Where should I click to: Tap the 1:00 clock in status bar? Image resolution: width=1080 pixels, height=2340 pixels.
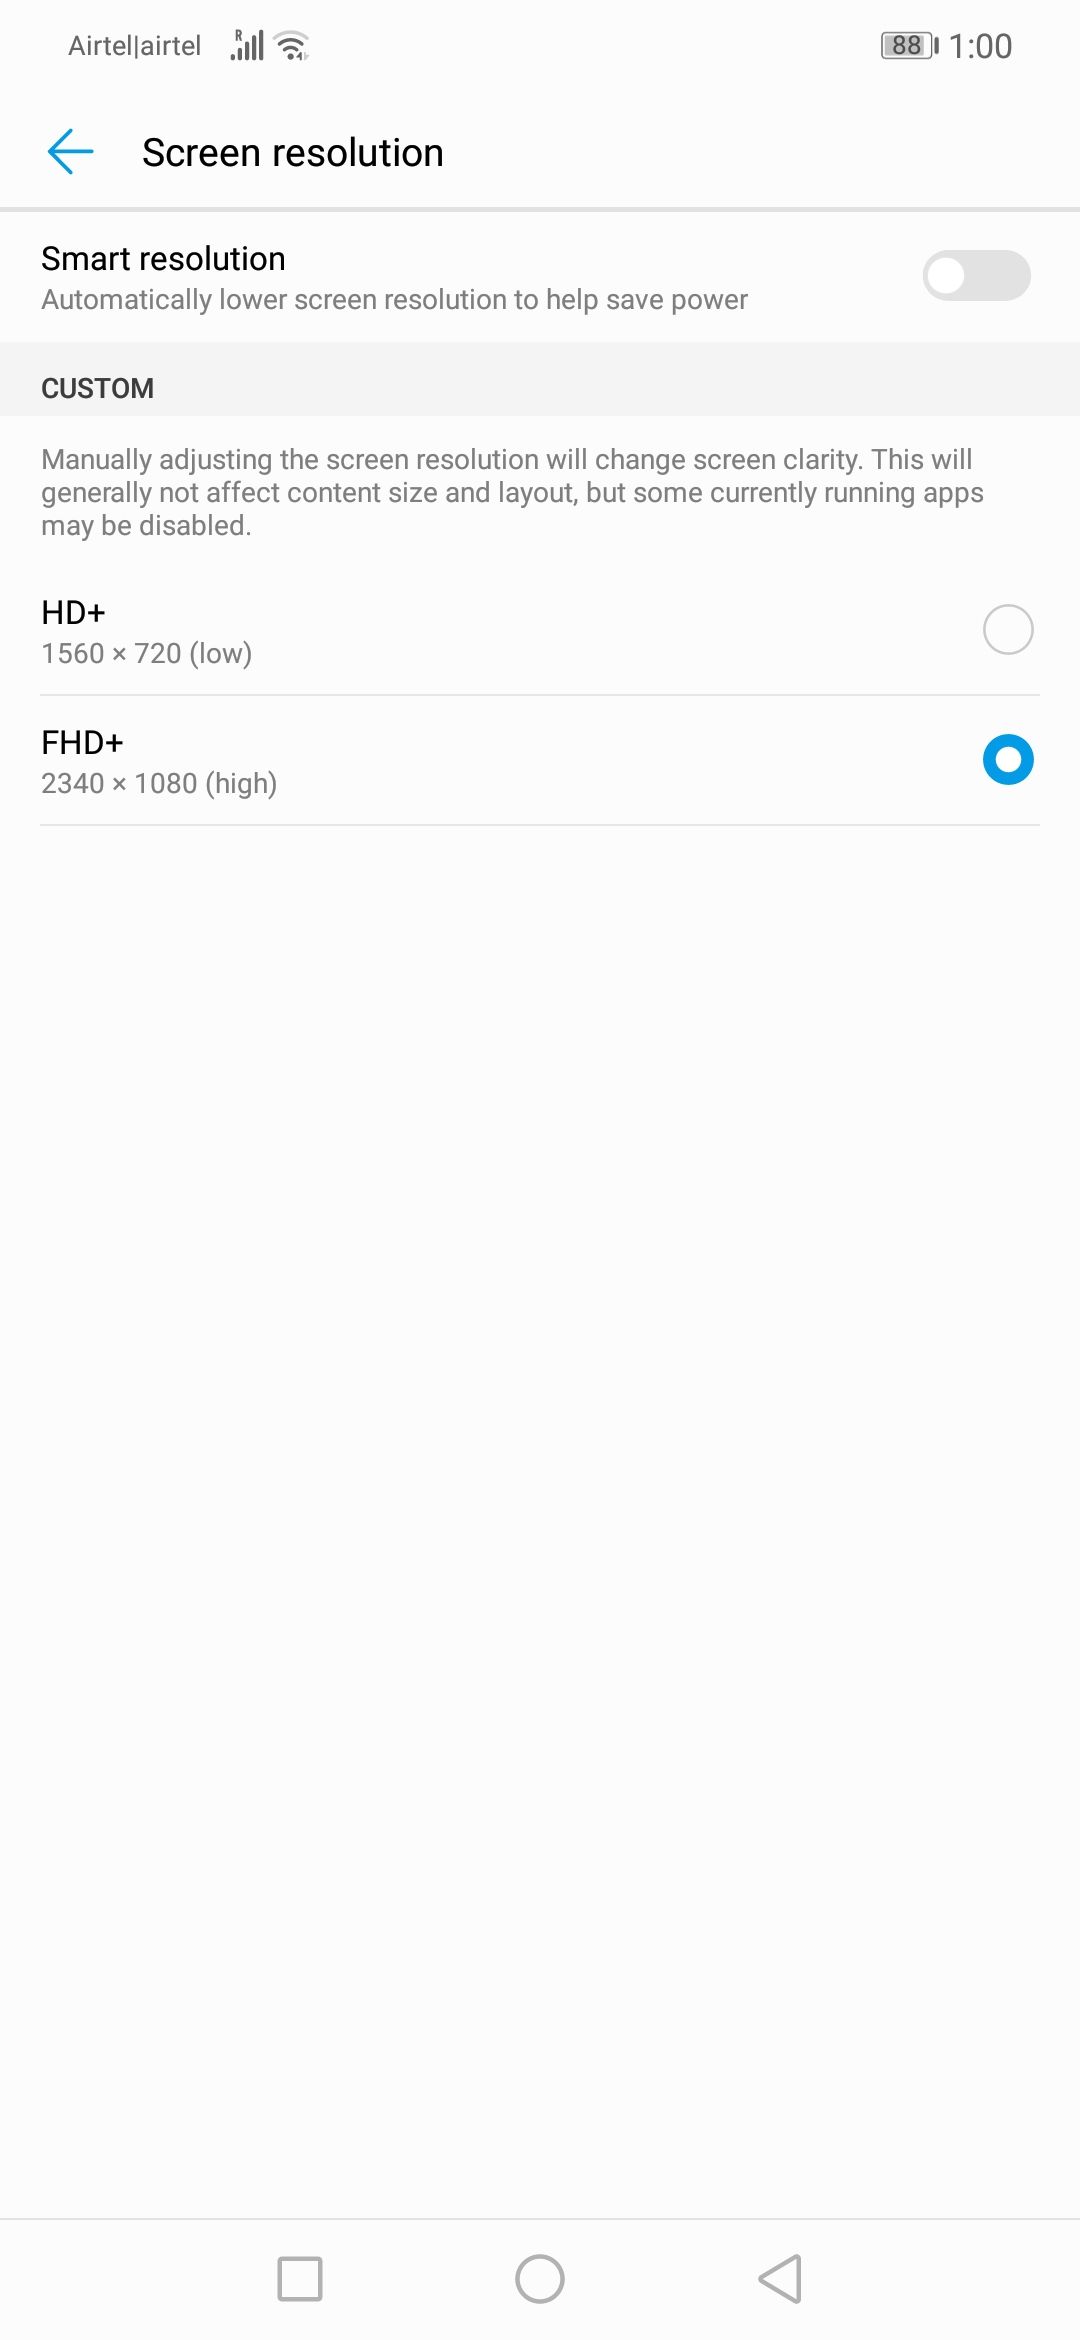(980, 46)
